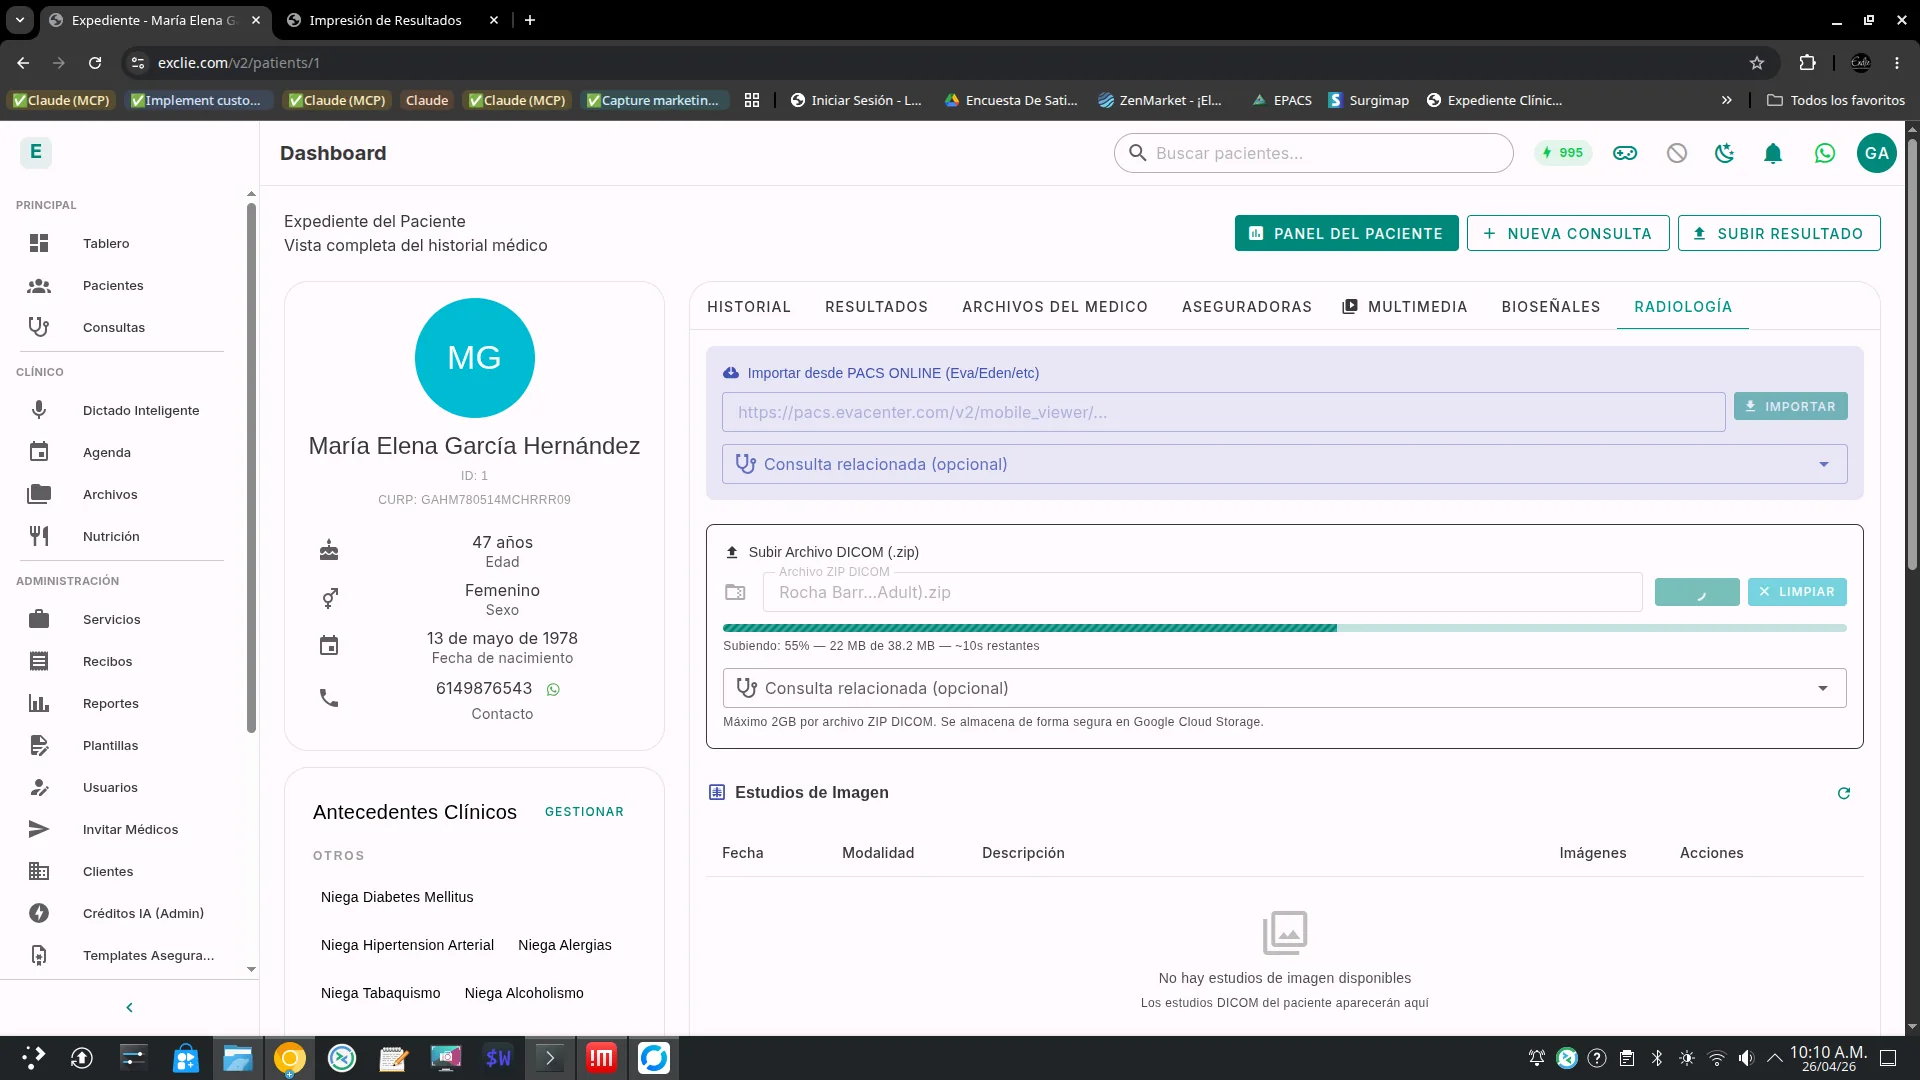Click the PACS viewer URL input field
Image resolution: width=1920 pixels, height=1080 pixels.
tap(1223, 412)
